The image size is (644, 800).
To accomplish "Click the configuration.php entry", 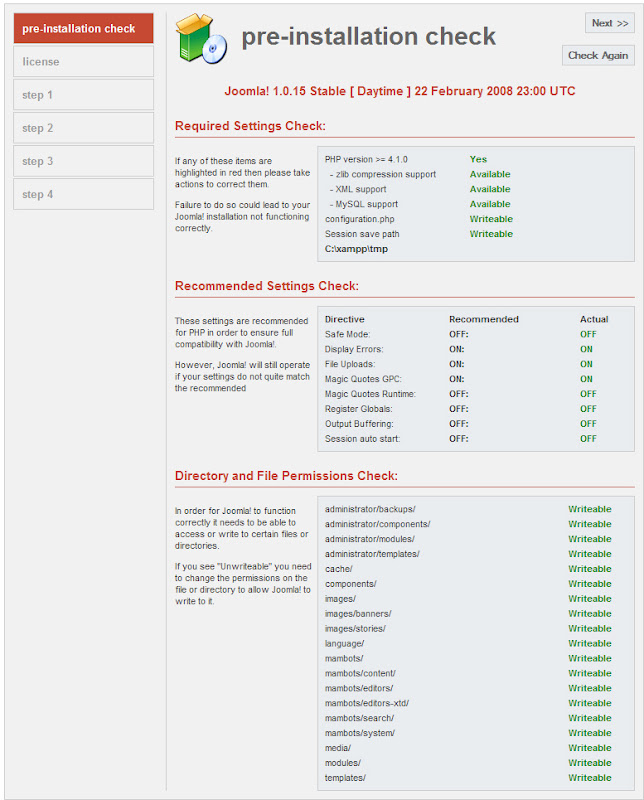I will (359, 219).
